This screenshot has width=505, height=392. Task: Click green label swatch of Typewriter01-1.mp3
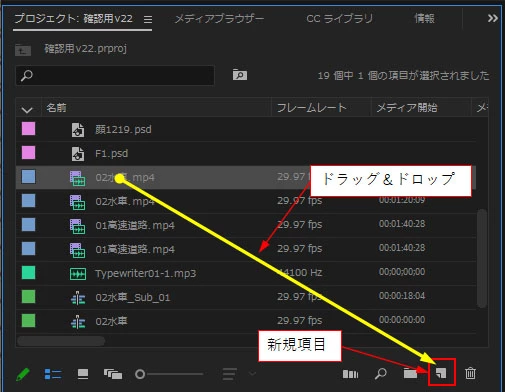(x=28, y=273)
